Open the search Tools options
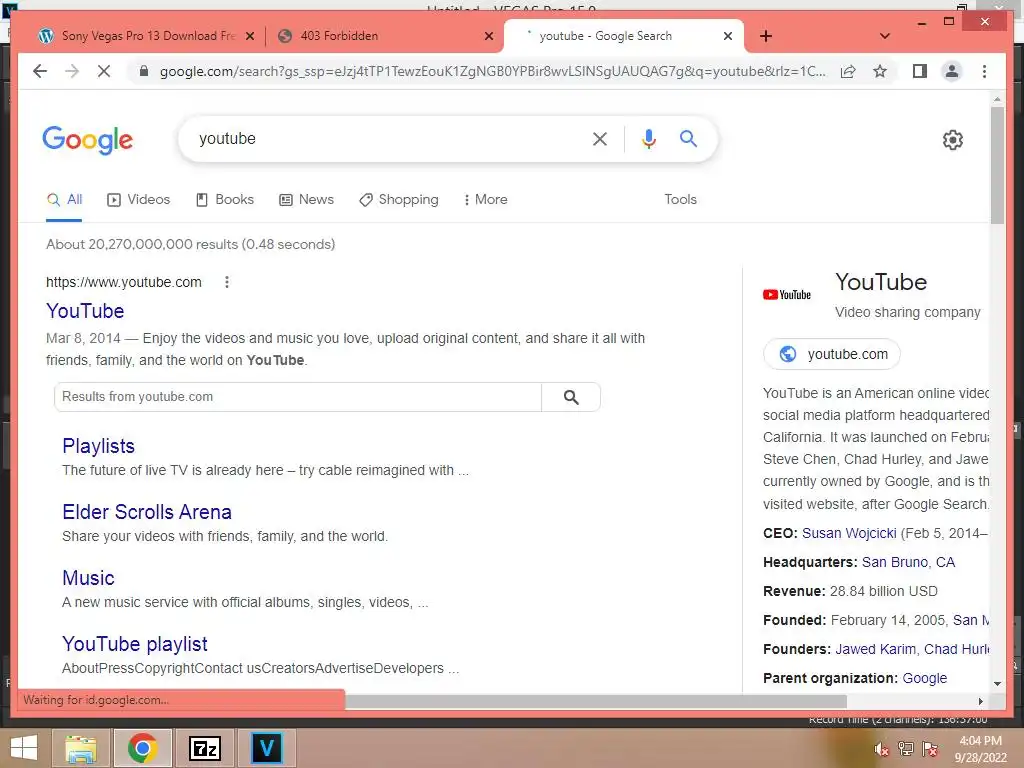The width and height of the screenshot is (1024, 768). [680, 200]
